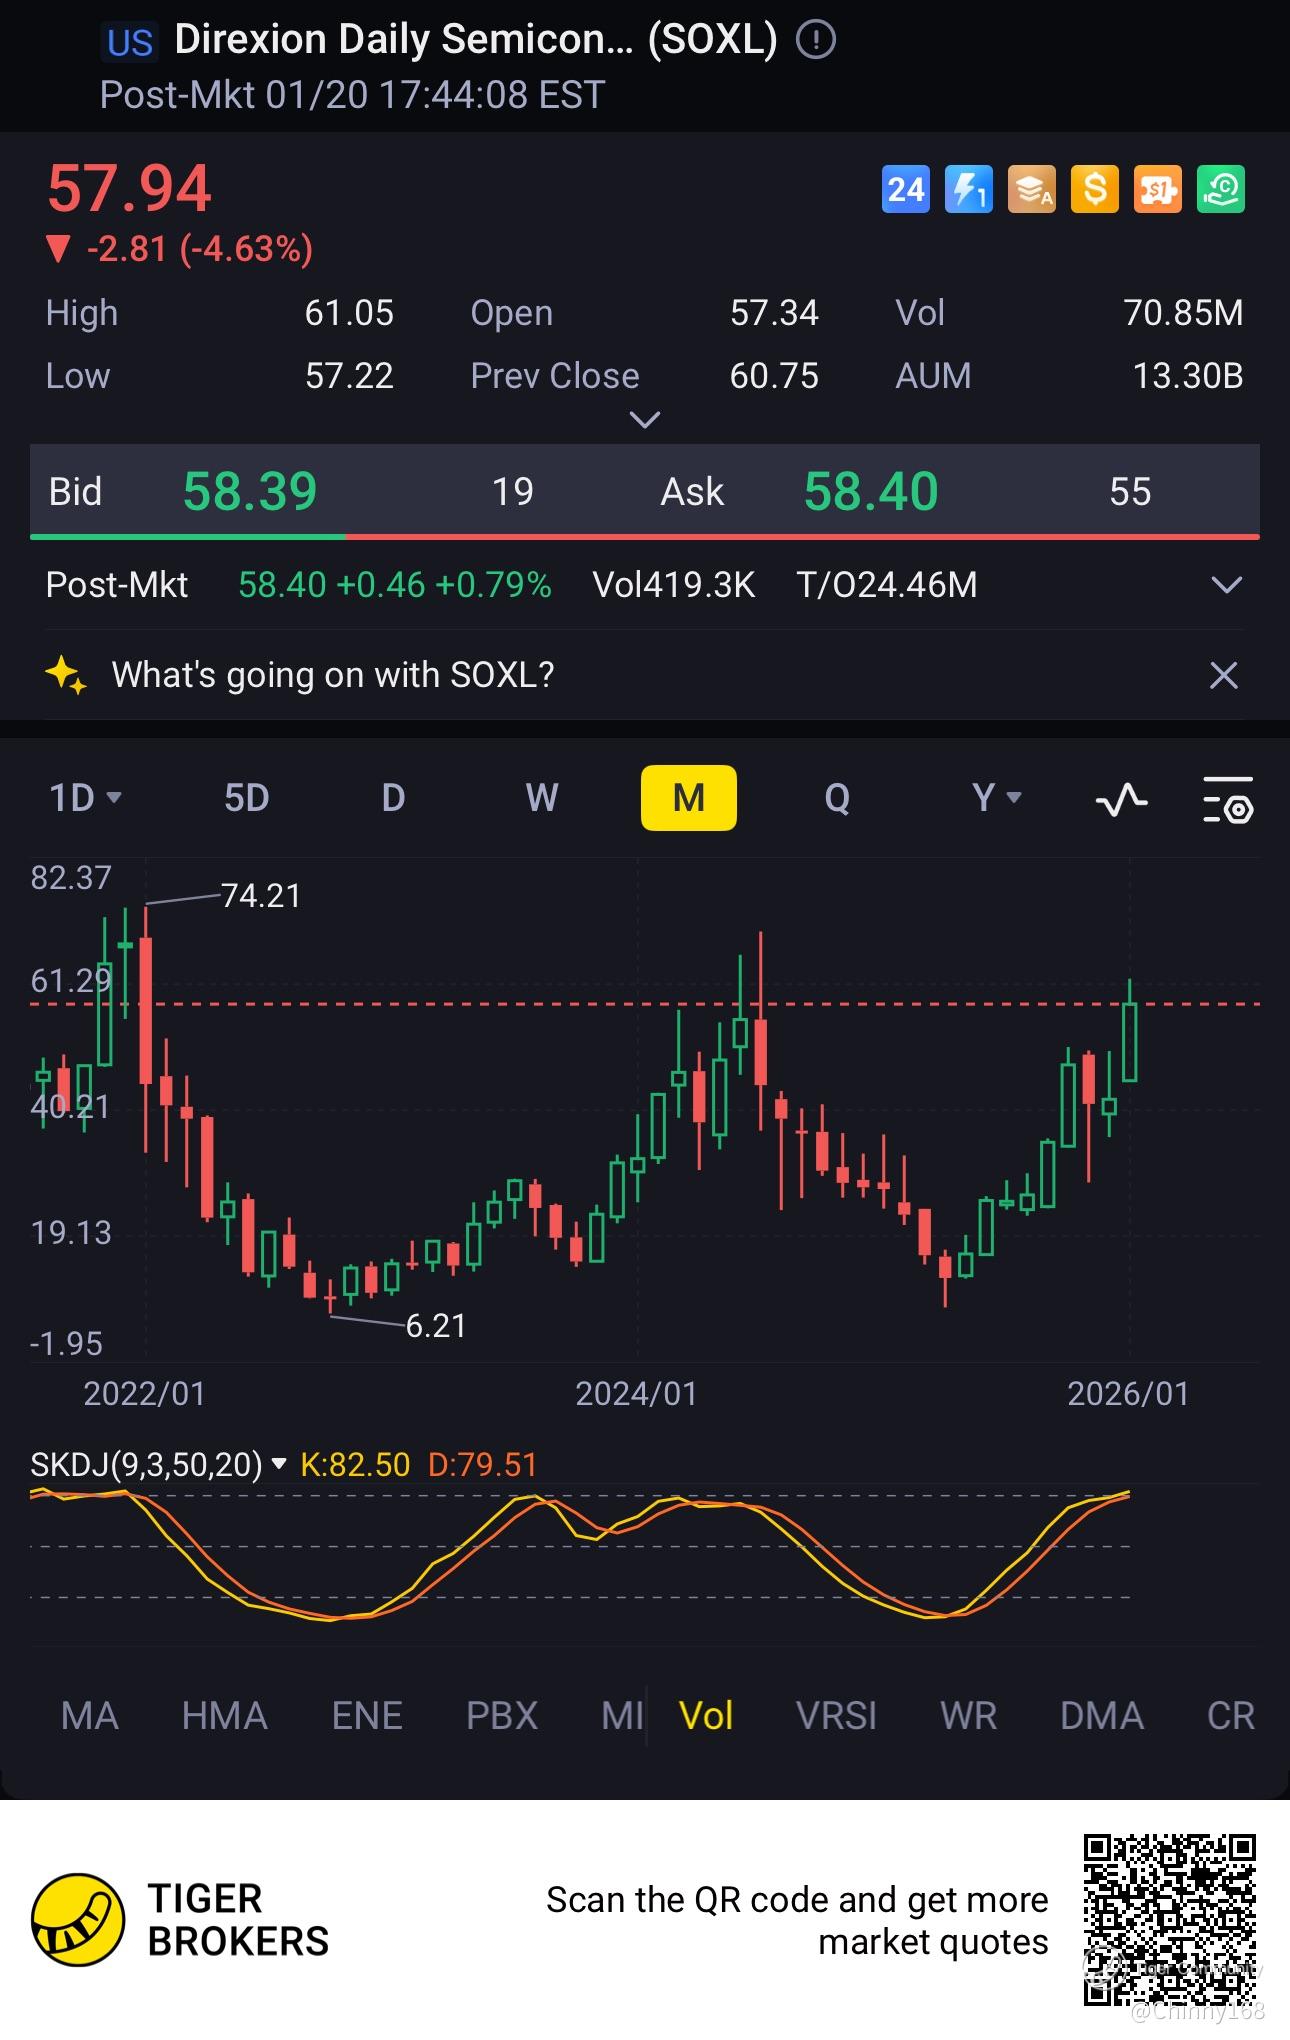Image resolution: width=1290 pixels, height=2040 pixels.
Task: Tap the Vol value 70.85M
Action: click(x=1184, y=313)
